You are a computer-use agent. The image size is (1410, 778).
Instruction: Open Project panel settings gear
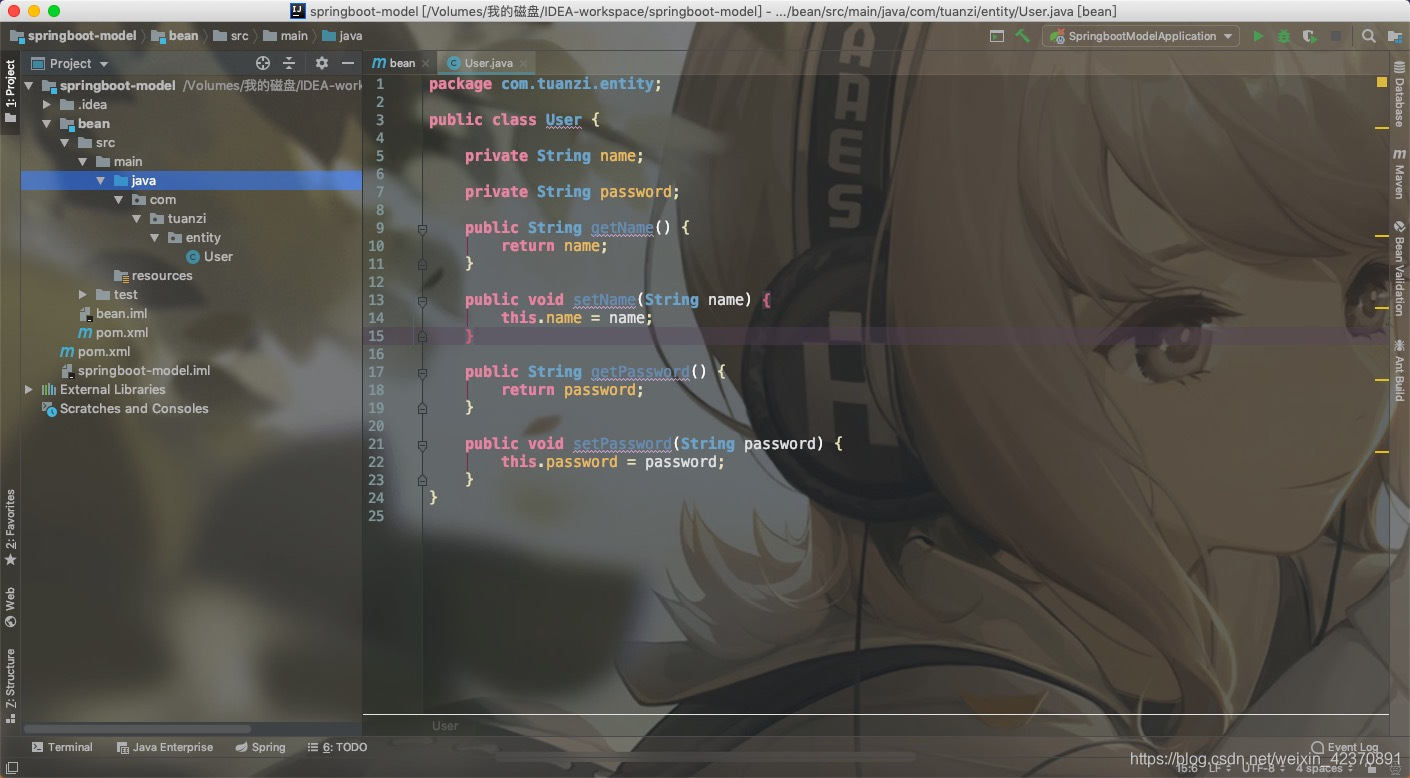pyautogui.click(x=322, y=63)
